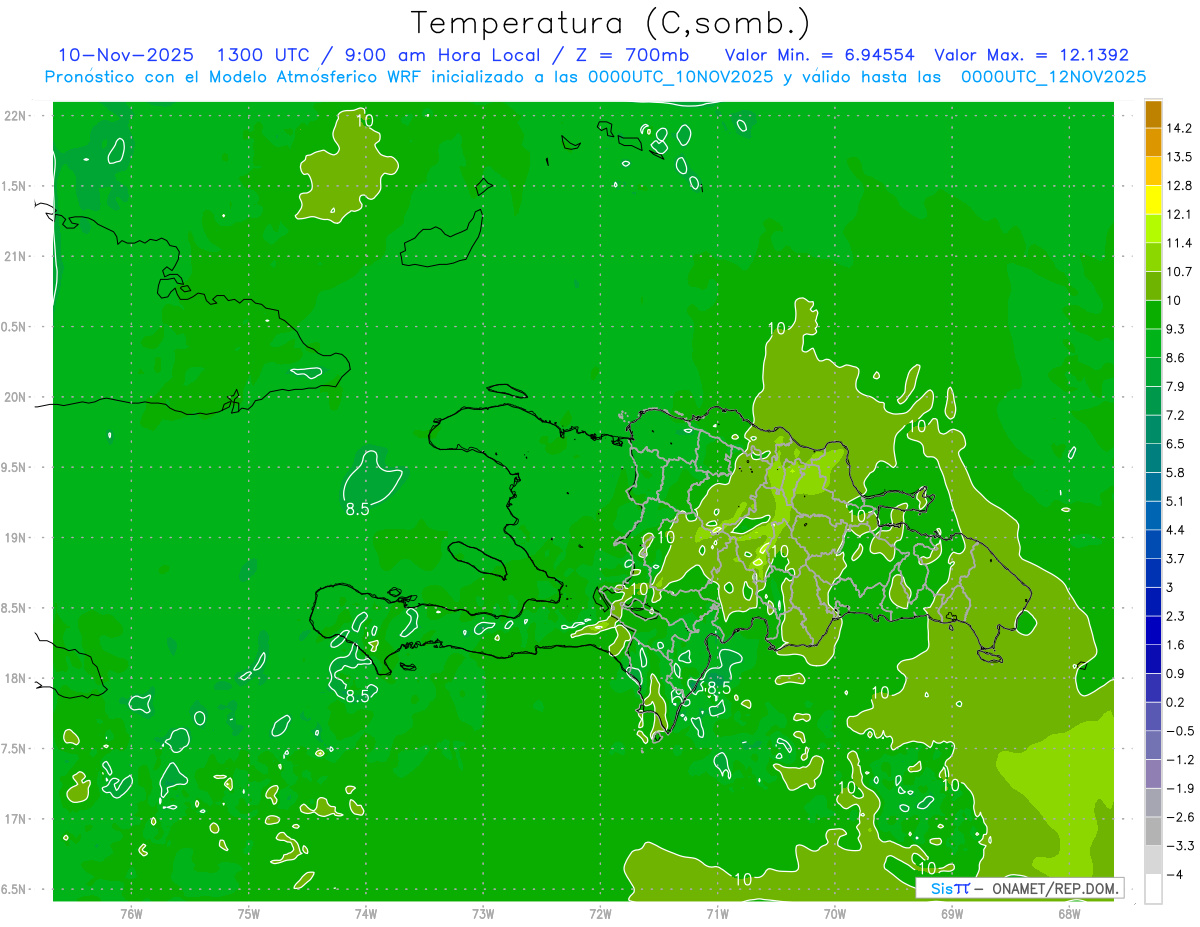Image resolution: width=1200 pixels, height=927 pixels.
Task: Click the "8.6" color bar label
Action: (x=1176, y=358)
